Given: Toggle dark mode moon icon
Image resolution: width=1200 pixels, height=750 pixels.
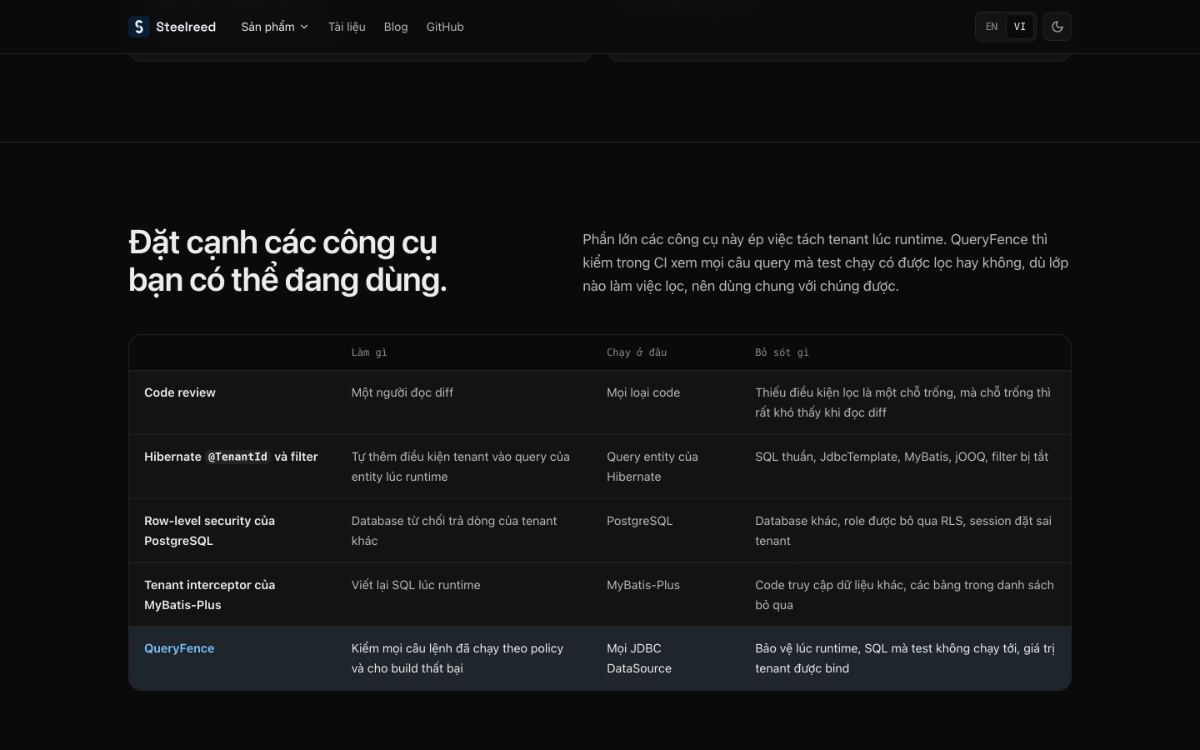Looking at the screenshot, I should [x=1058, y=27].
